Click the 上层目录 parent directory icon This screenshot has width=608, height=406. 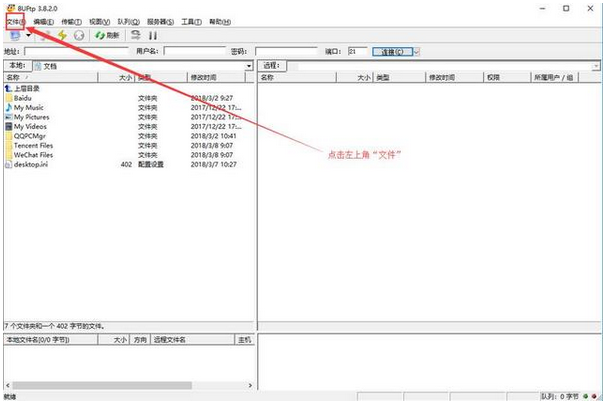tap(9, 88)
